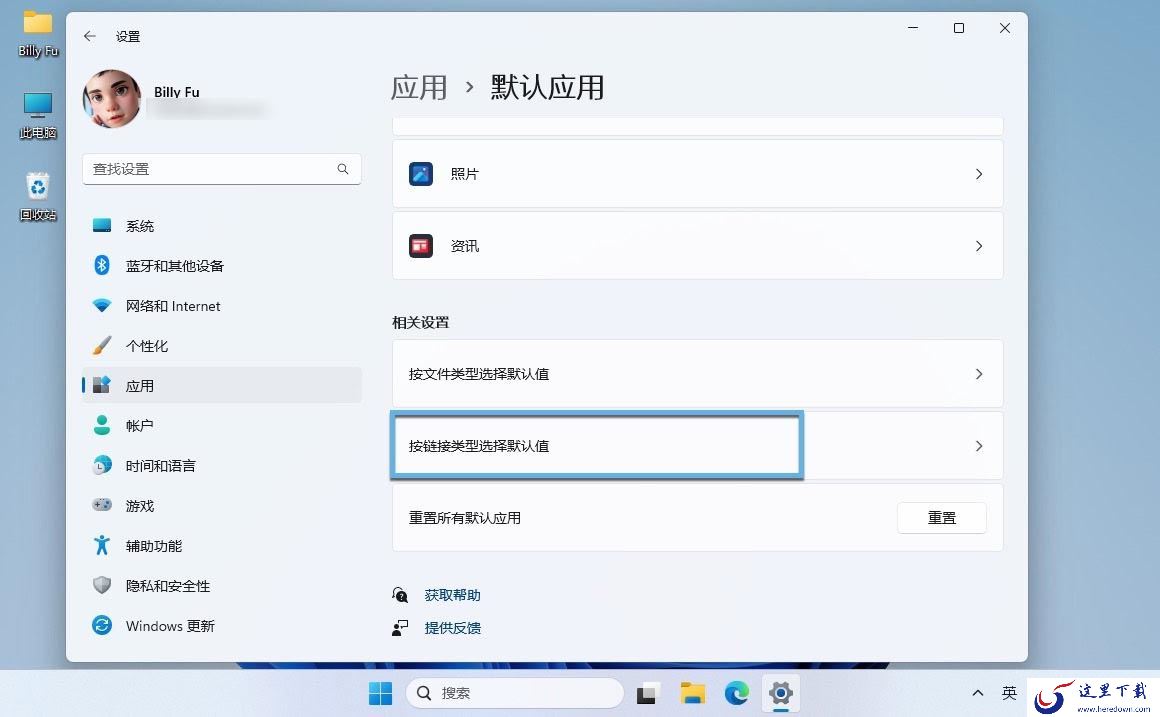Click the 查找设置 search field
The height and width of the screenshot is (717, 1160).
[x=222, y=169]
